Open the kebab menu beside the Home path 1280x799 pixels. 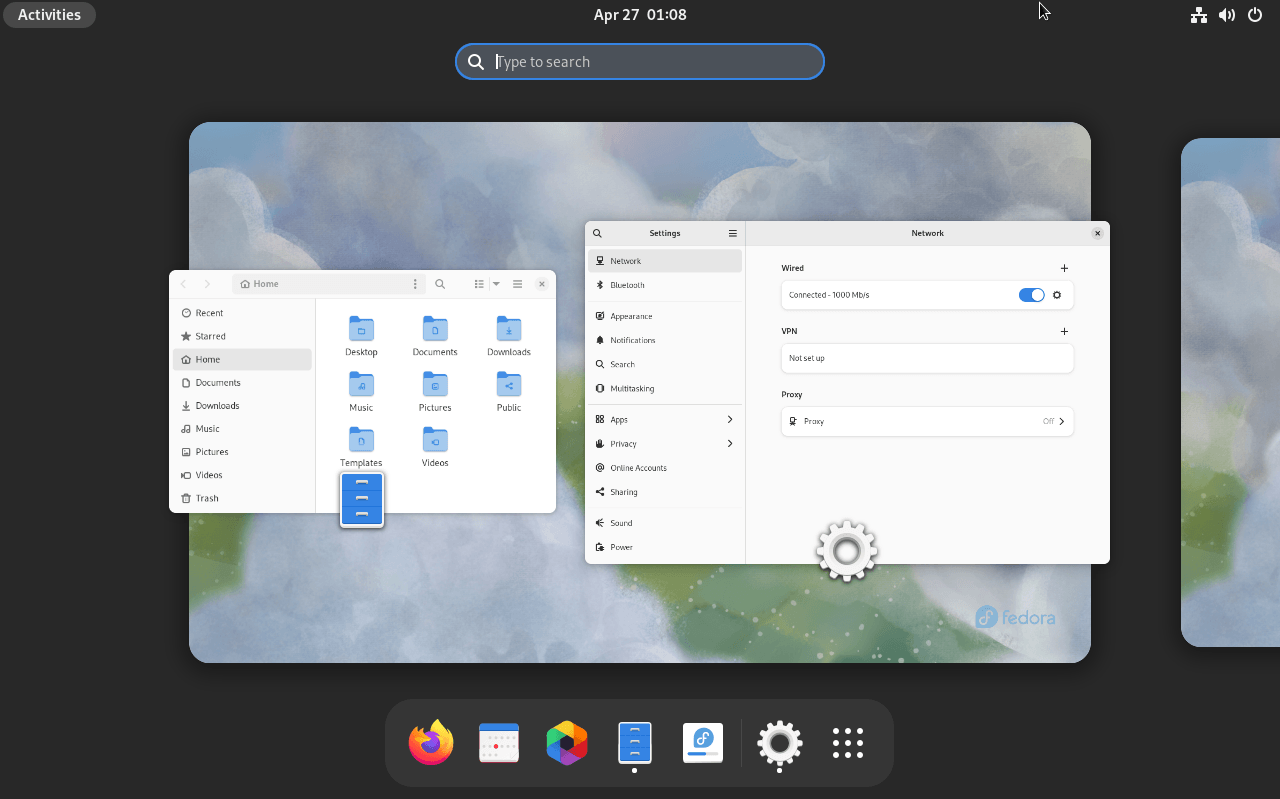point(415,284)
